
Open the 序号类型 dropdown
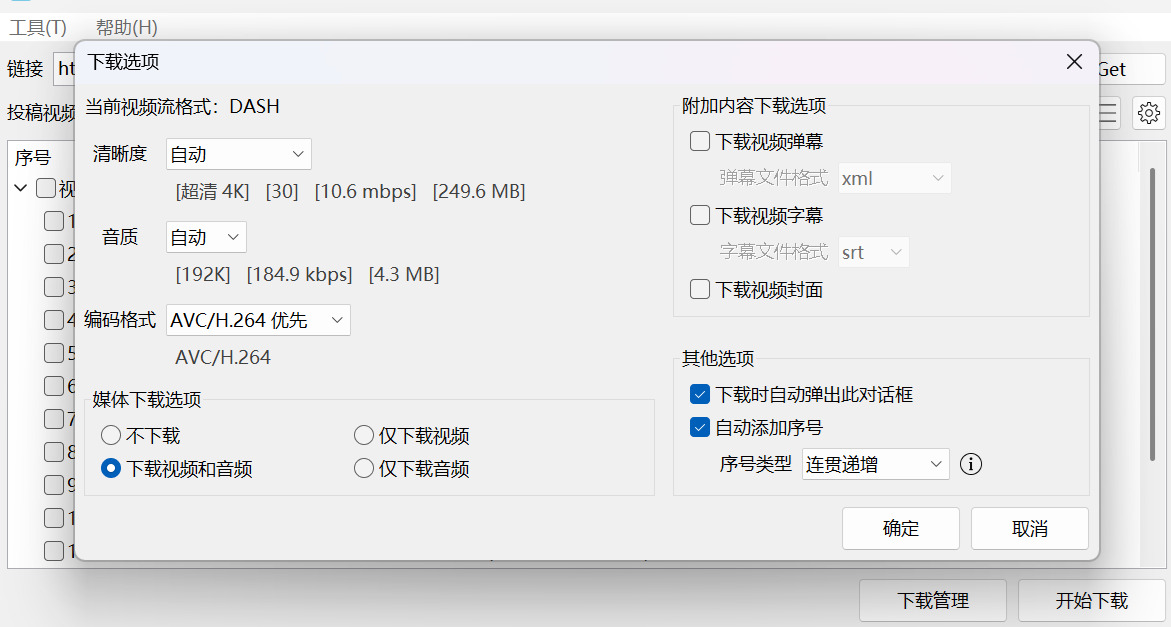pos(875,464)
